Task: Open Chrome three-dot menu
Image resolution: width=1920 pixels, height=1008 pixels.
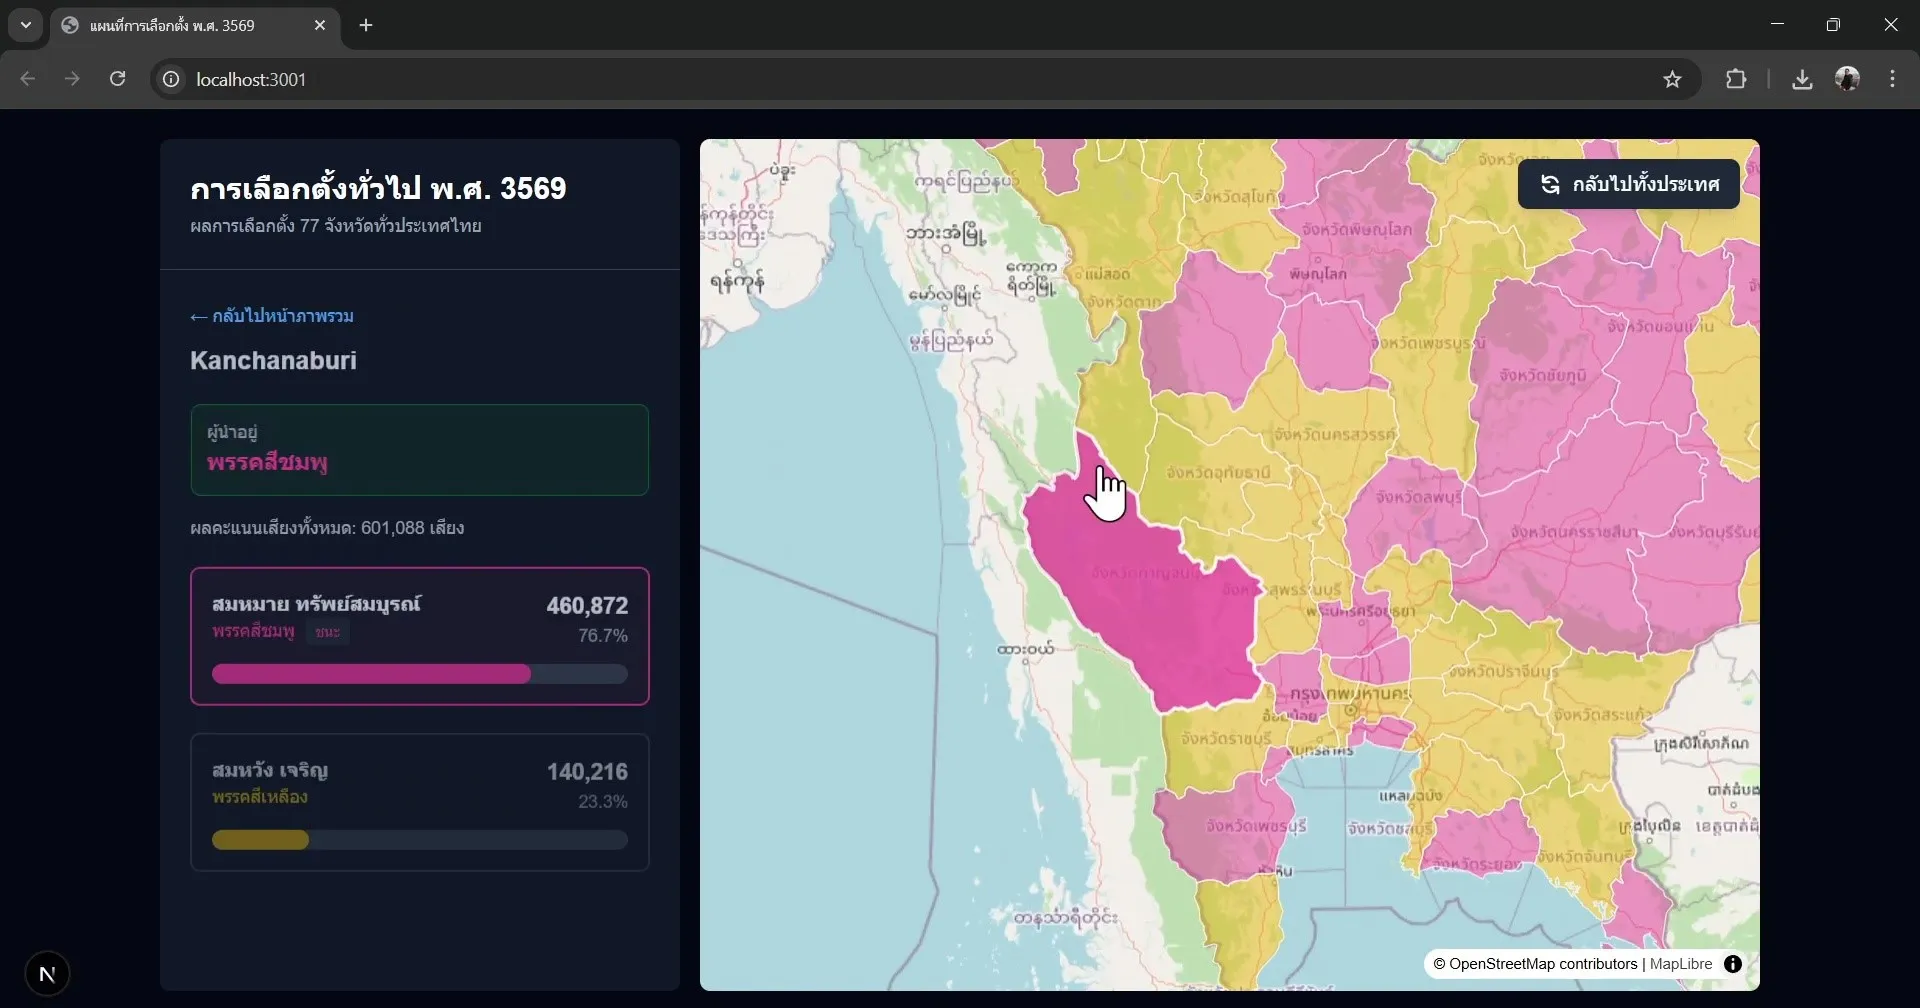Action: (1892, 79)
